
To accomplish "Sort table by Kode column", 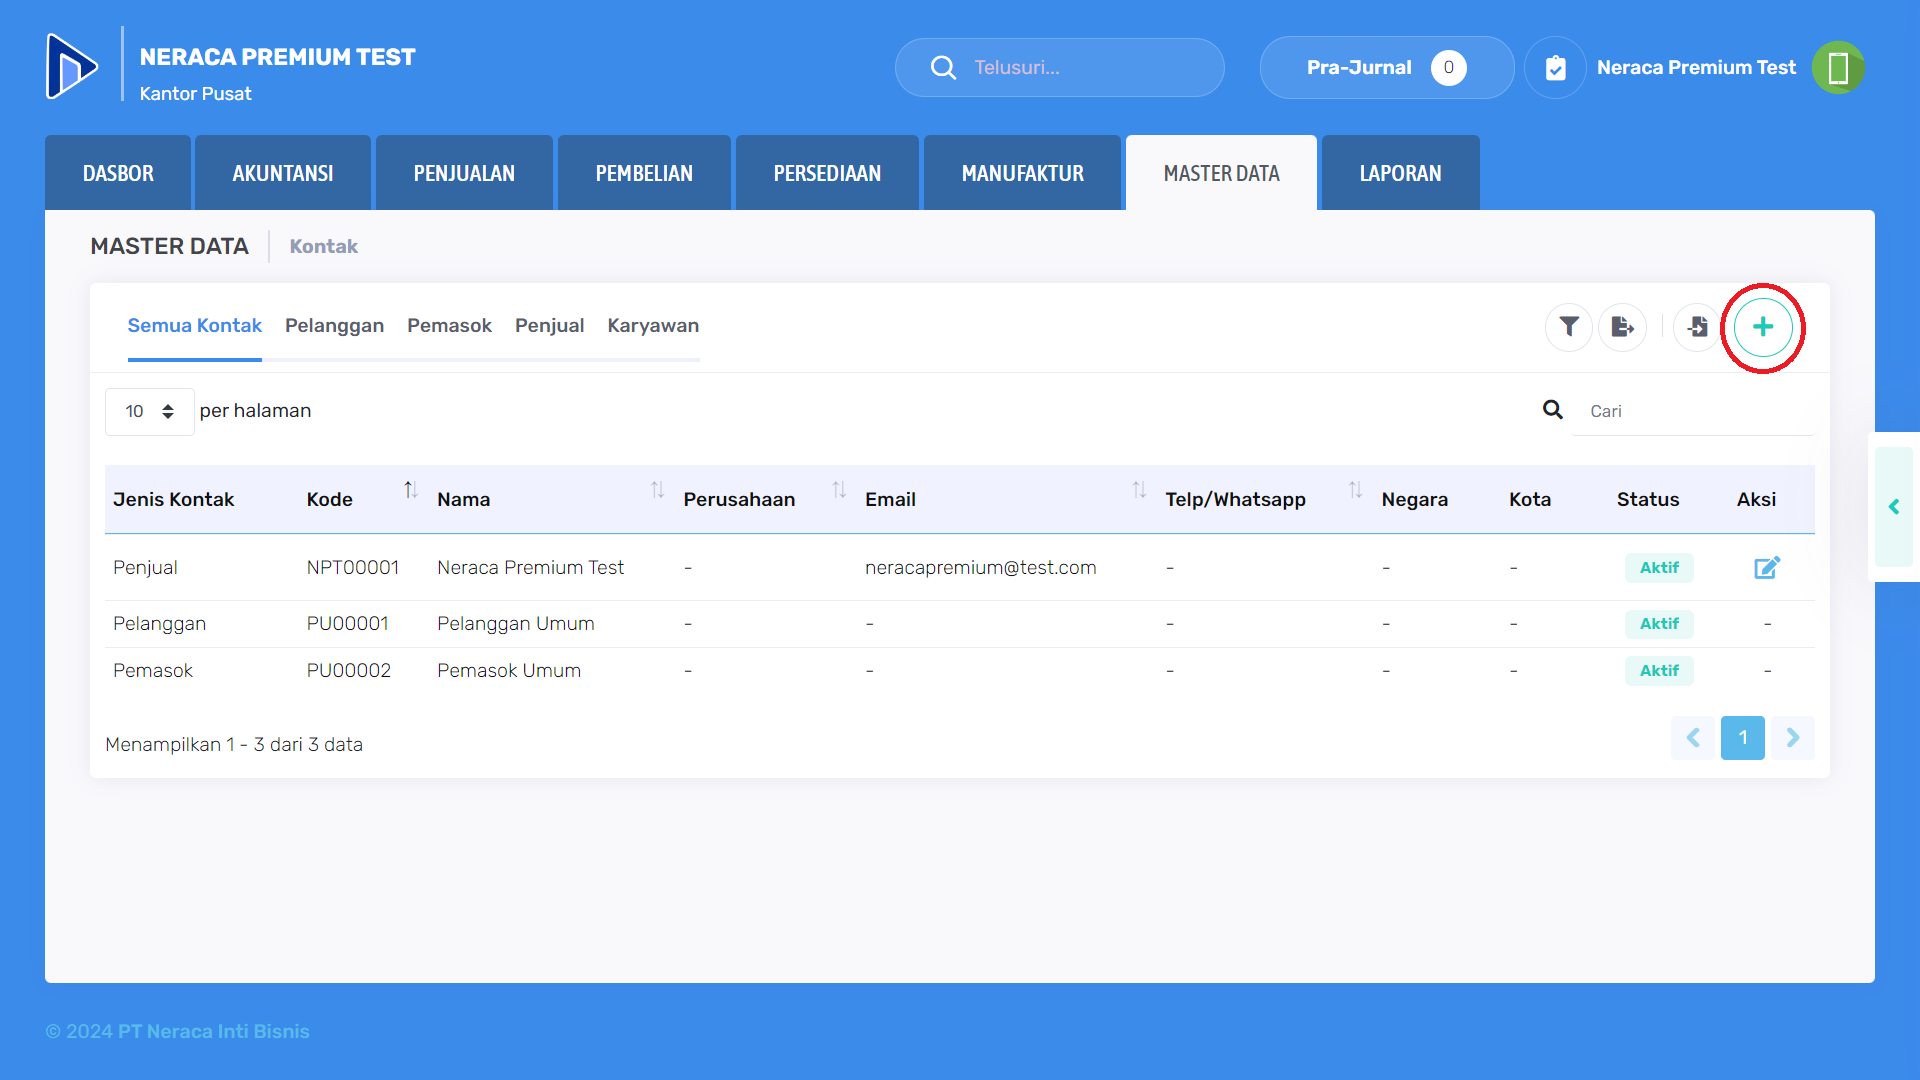I will click(411, 490).
